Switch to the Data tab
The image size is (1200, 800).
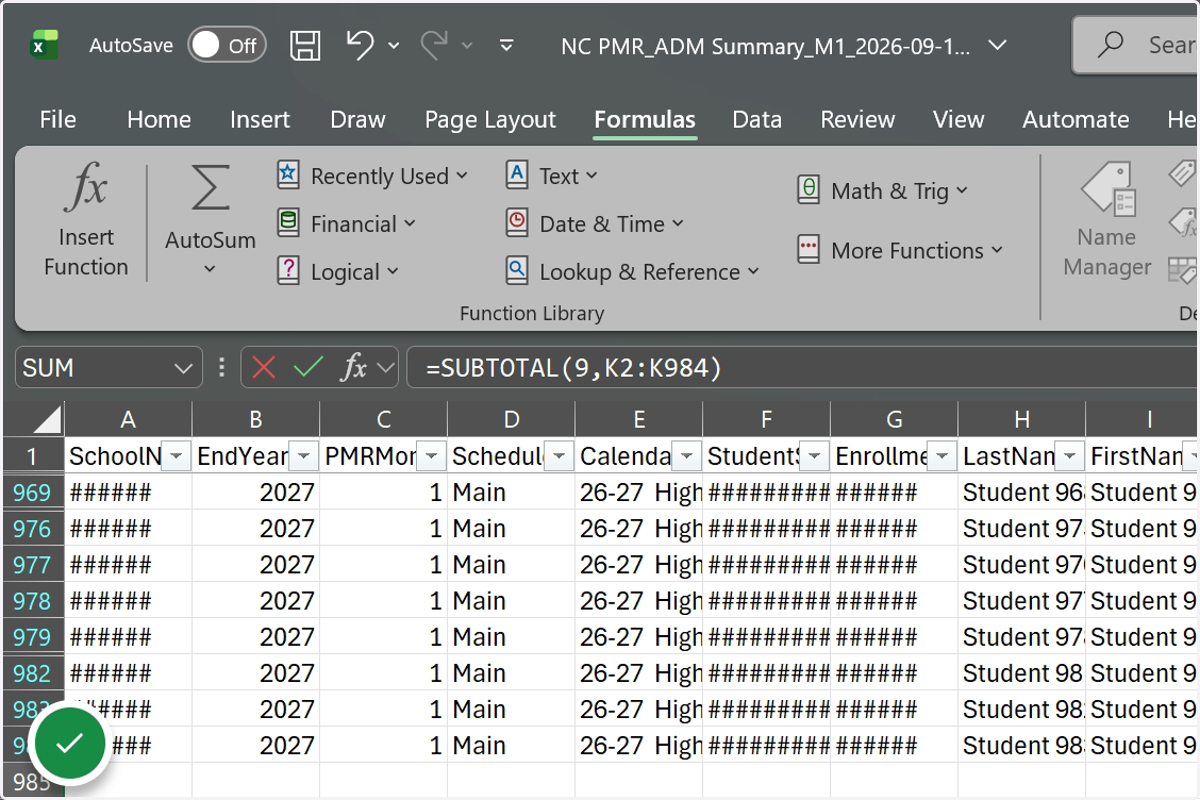click(757, 120)
